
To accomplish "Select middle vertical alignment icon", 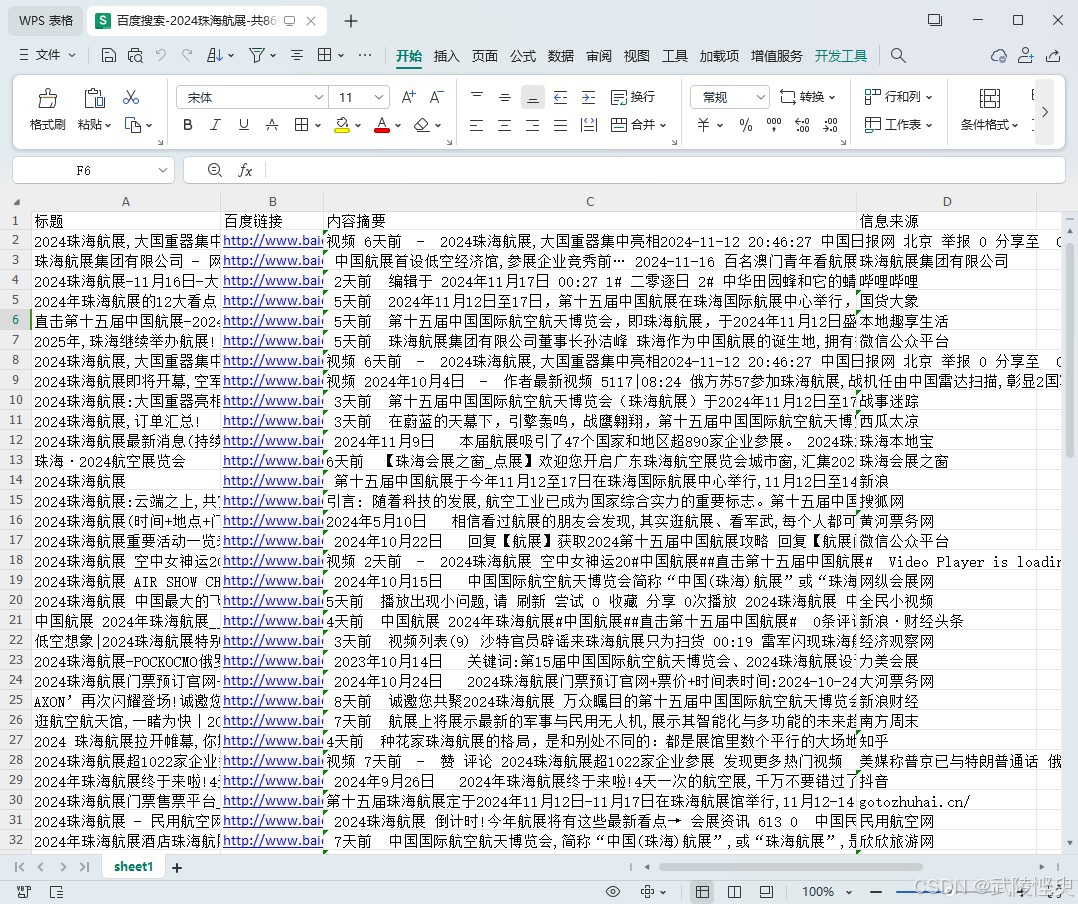I will [x=505, y=97].
